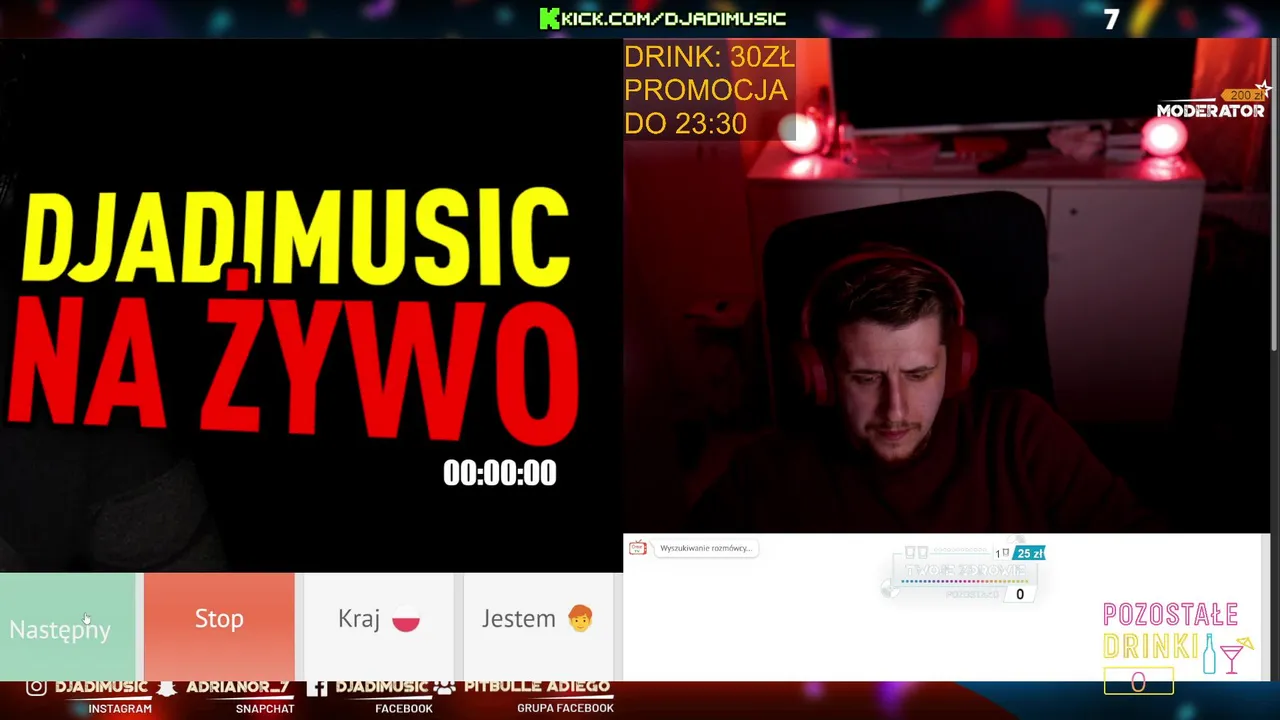
Task: Click the number 7 at top right
Action: tap(1112, 20)
